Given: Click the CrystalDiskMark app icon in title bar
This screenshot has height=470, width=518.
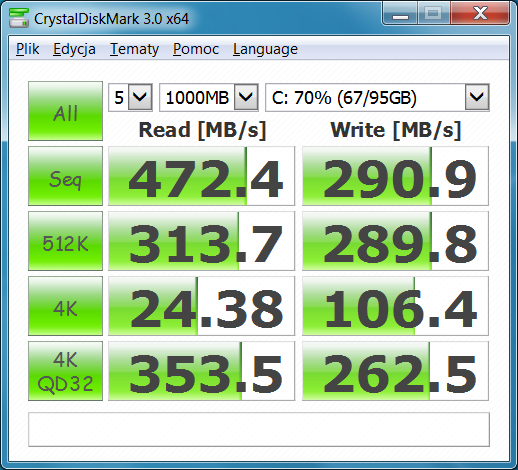Looking at the screenshot, I should pos(19,18).
